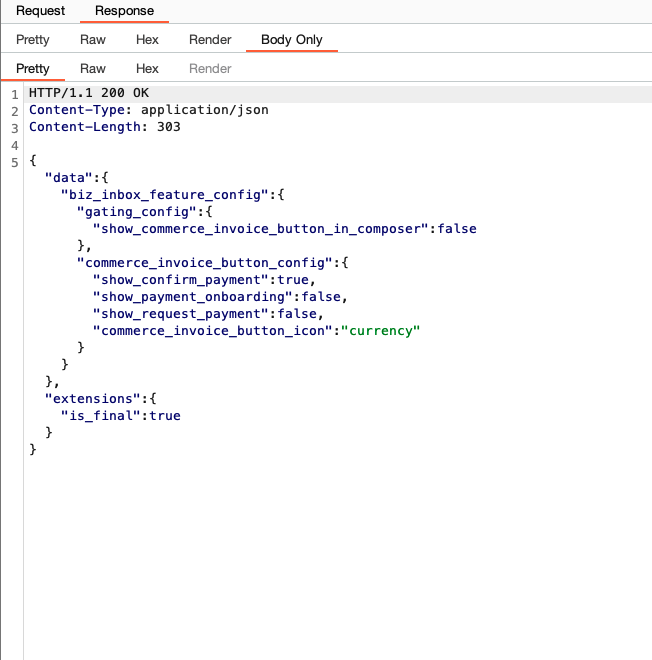Select Hex in the upper tab row
This screenshot has height=660, width=652.
[x=147, y=40]
